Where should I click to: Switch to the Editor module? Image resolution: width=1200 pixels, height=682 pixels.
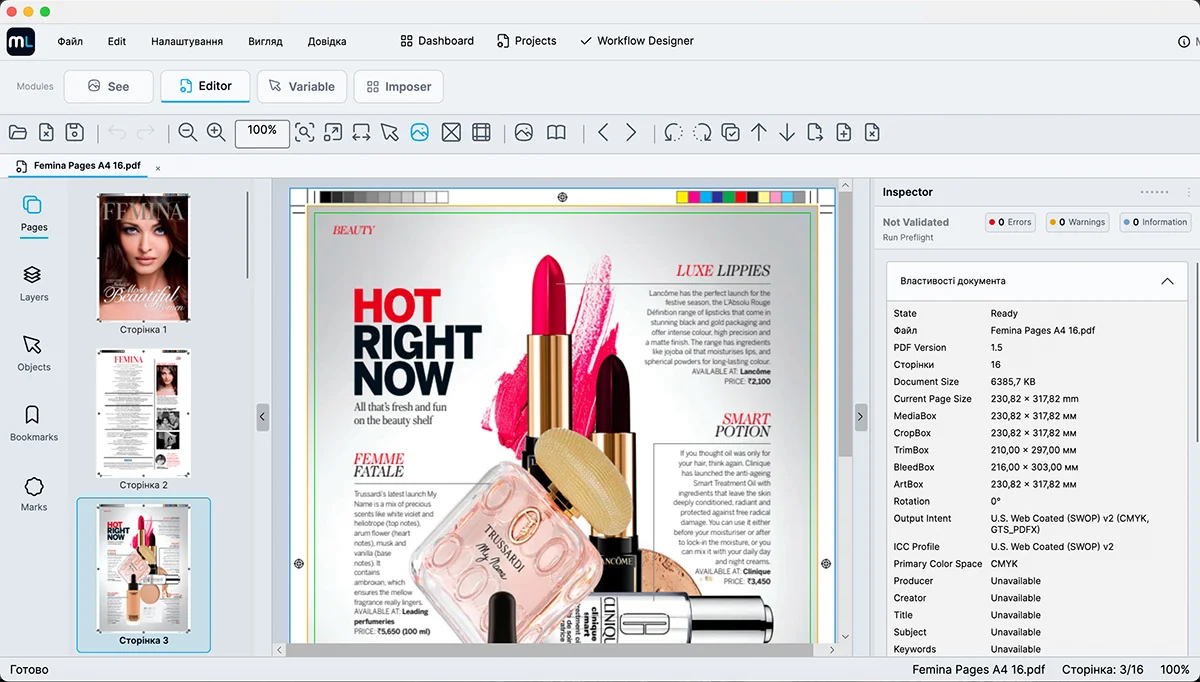coord(205,86)
